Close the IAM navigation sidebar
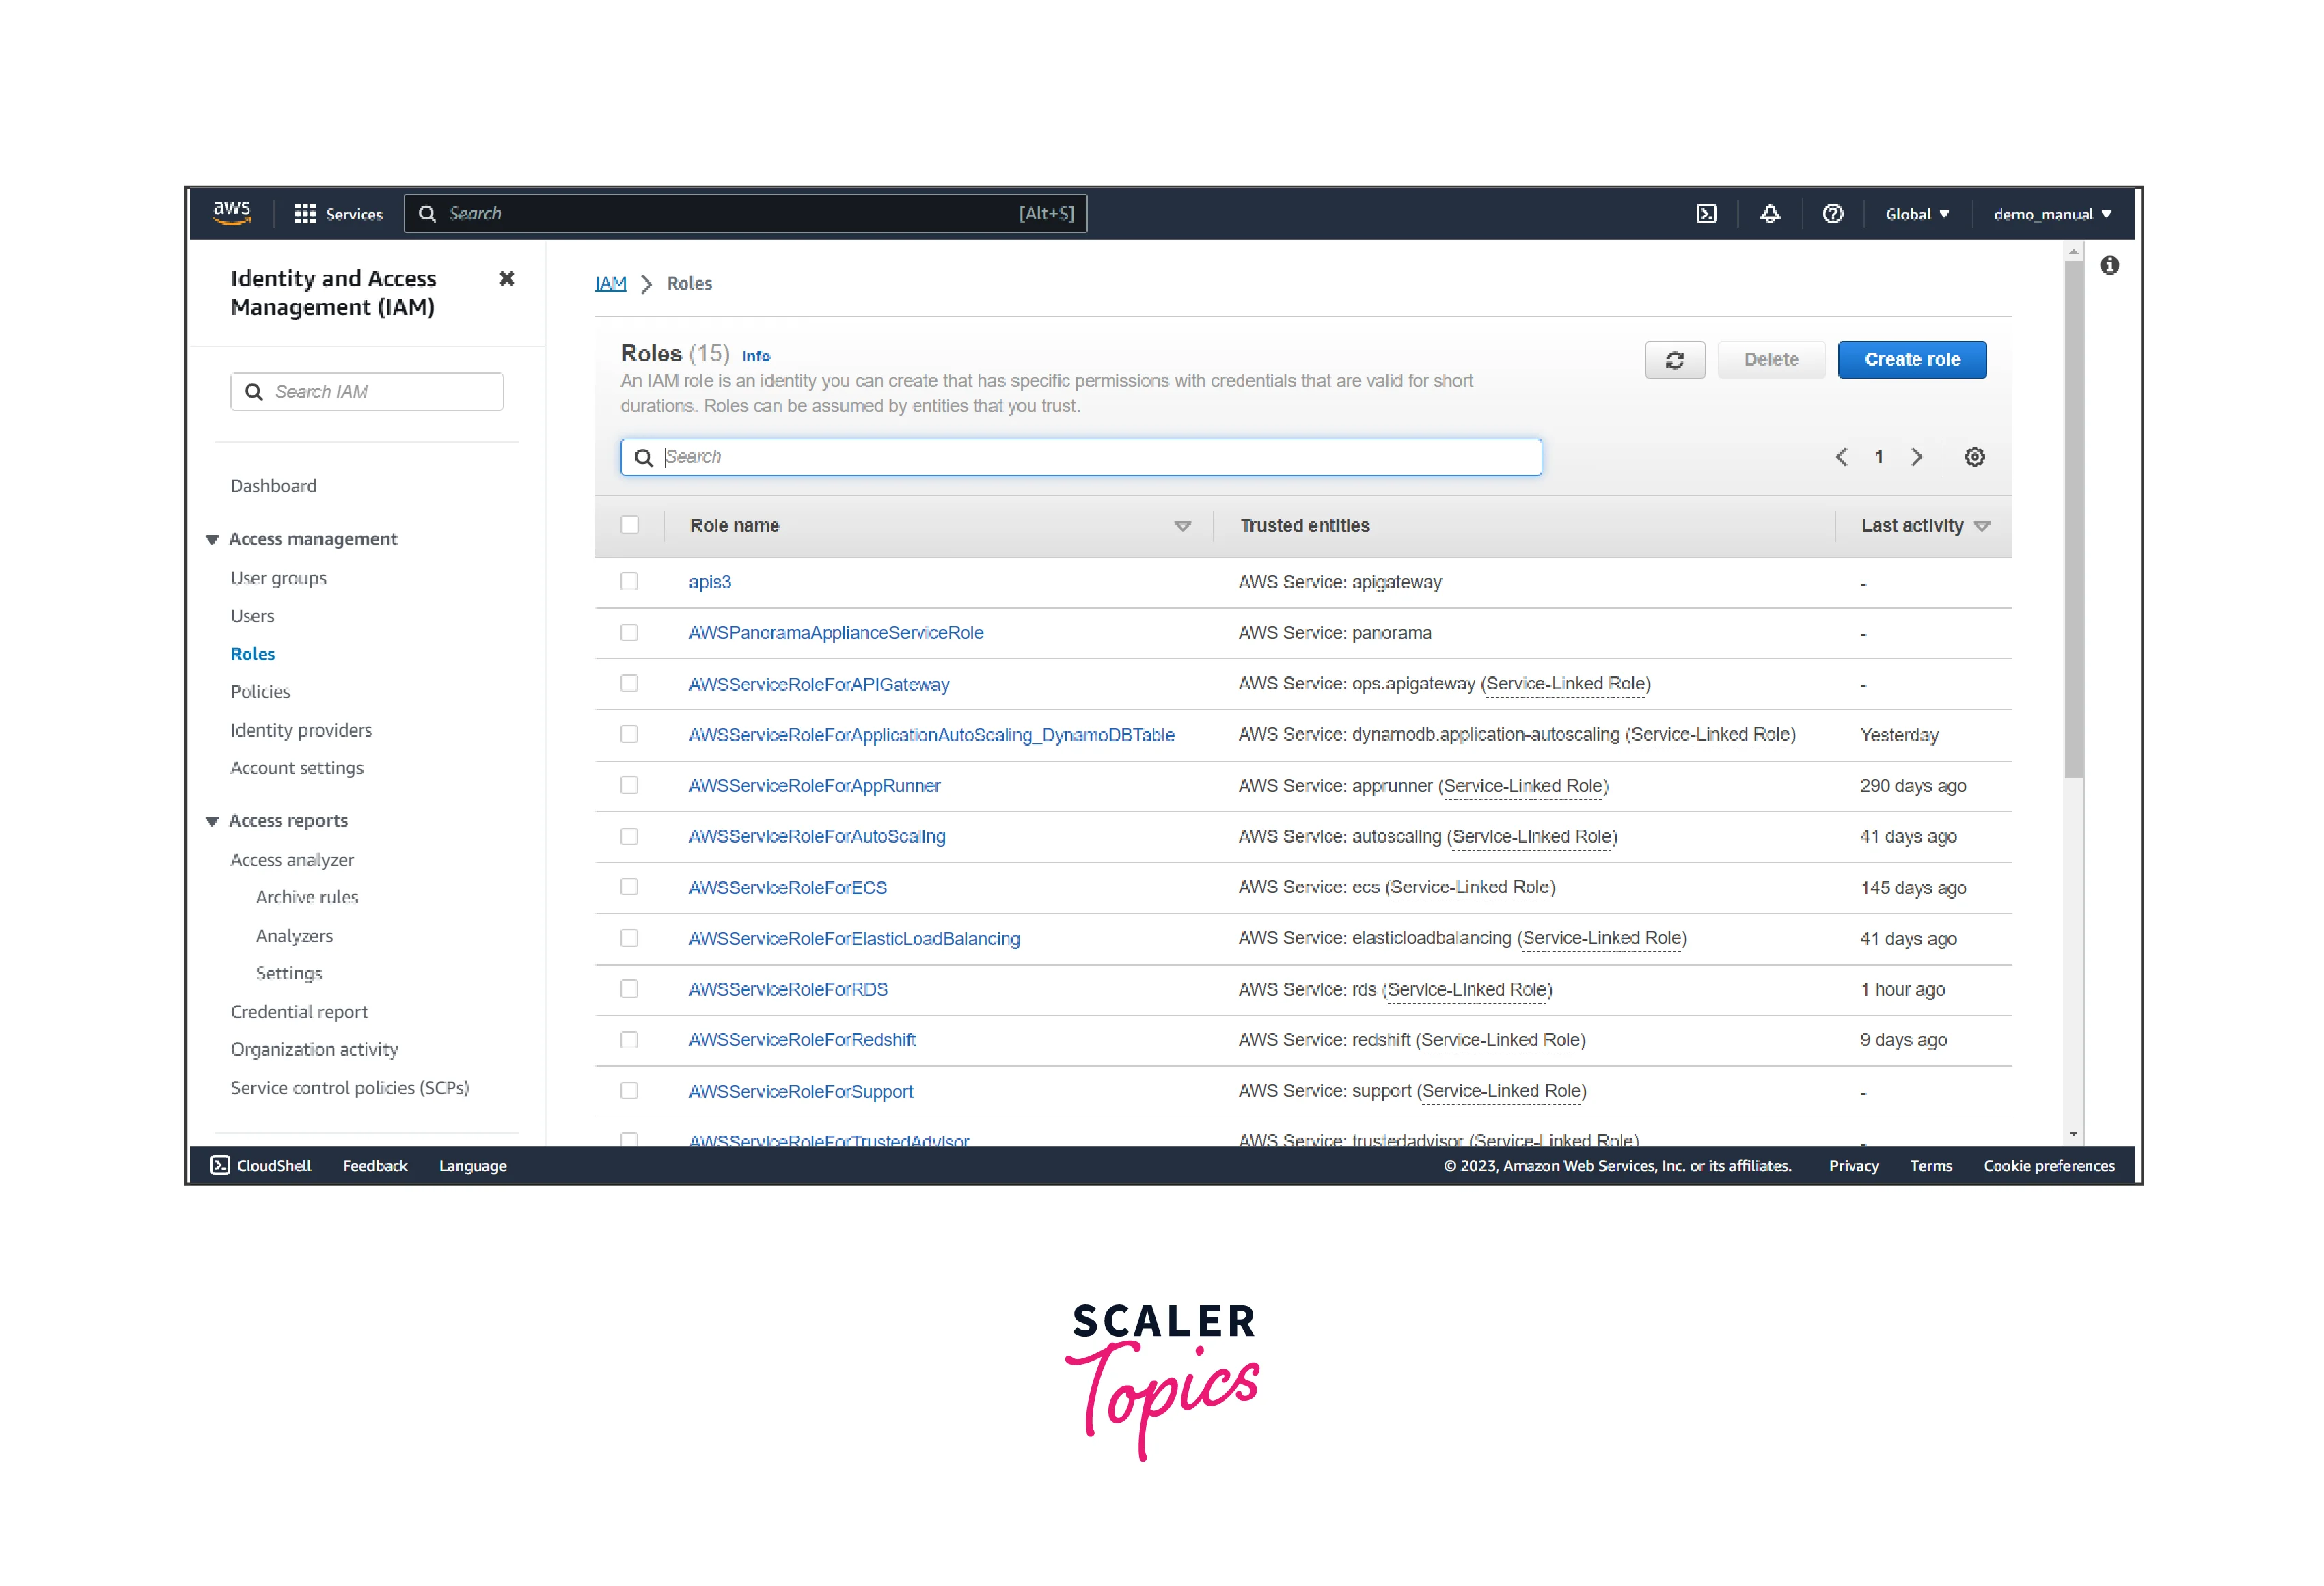2324x1586 pixels. click(x=507, y=279)
